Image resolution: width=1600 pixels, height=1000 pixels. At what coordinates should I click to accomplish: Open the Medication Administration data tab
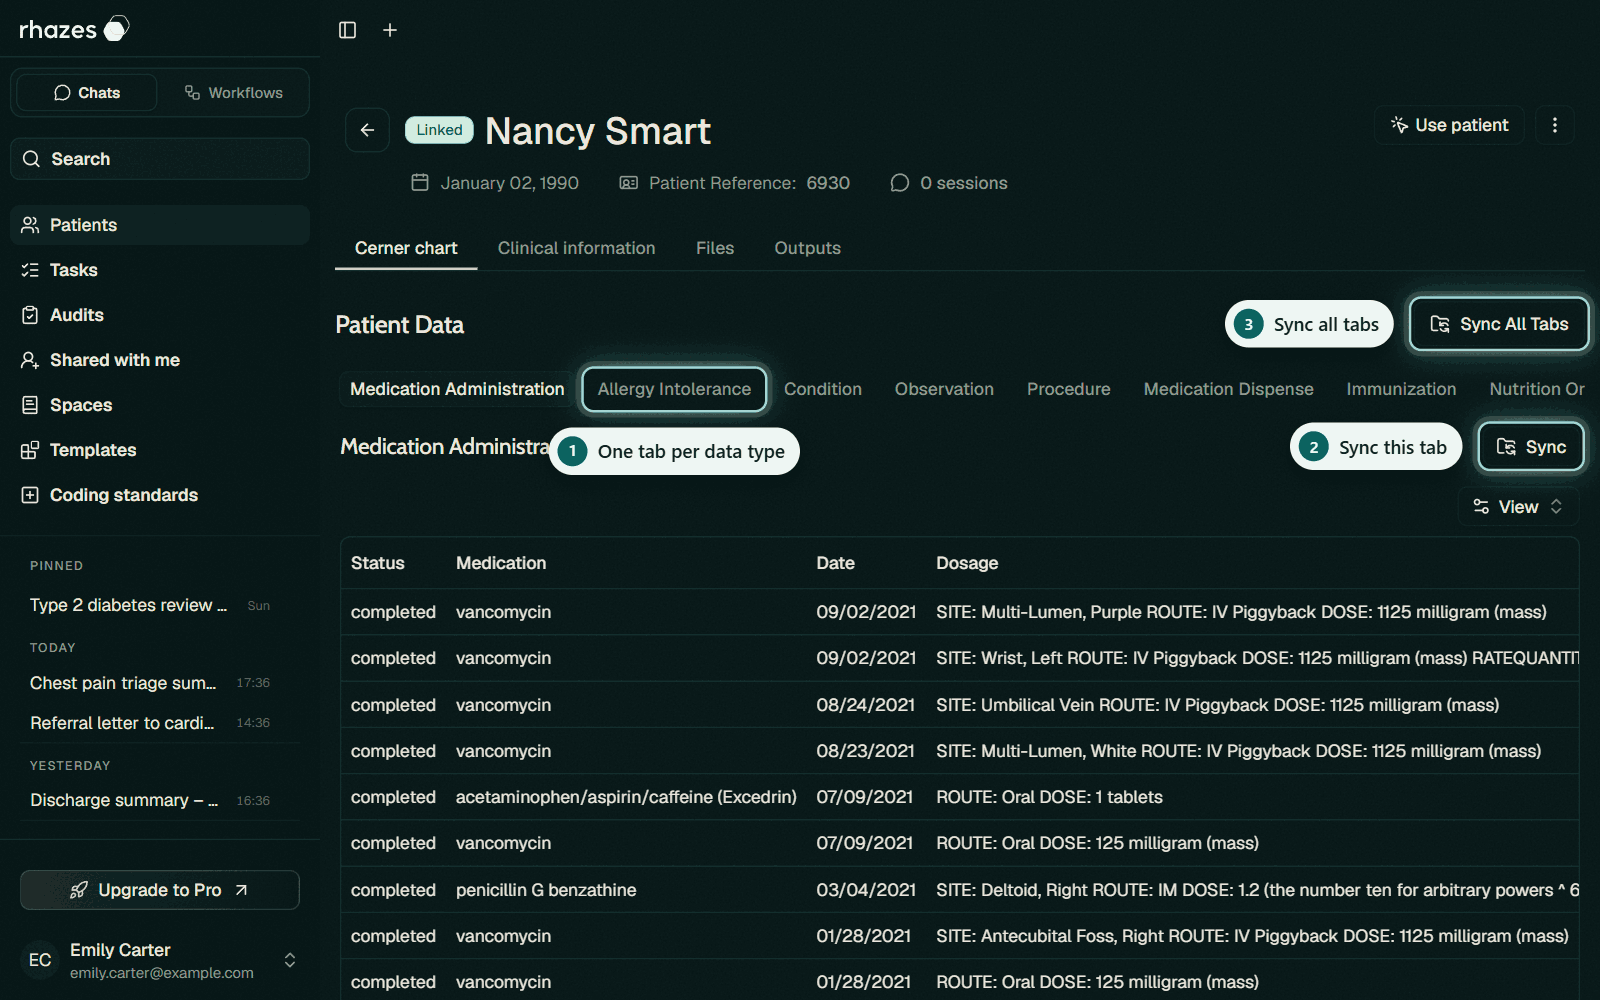point(457,389)
